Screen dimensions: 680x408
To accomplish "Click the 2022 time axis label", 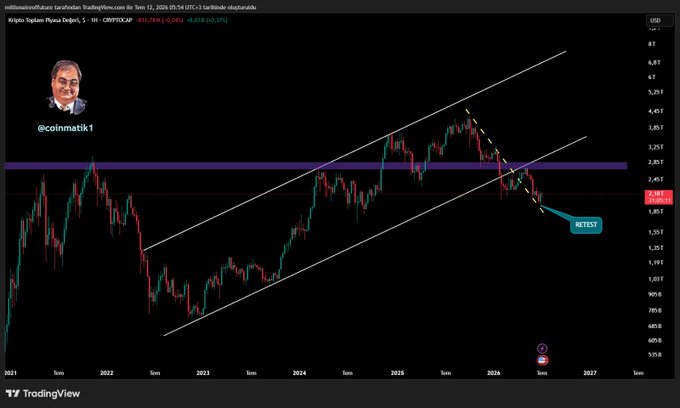I will click(x=106, y=373).
